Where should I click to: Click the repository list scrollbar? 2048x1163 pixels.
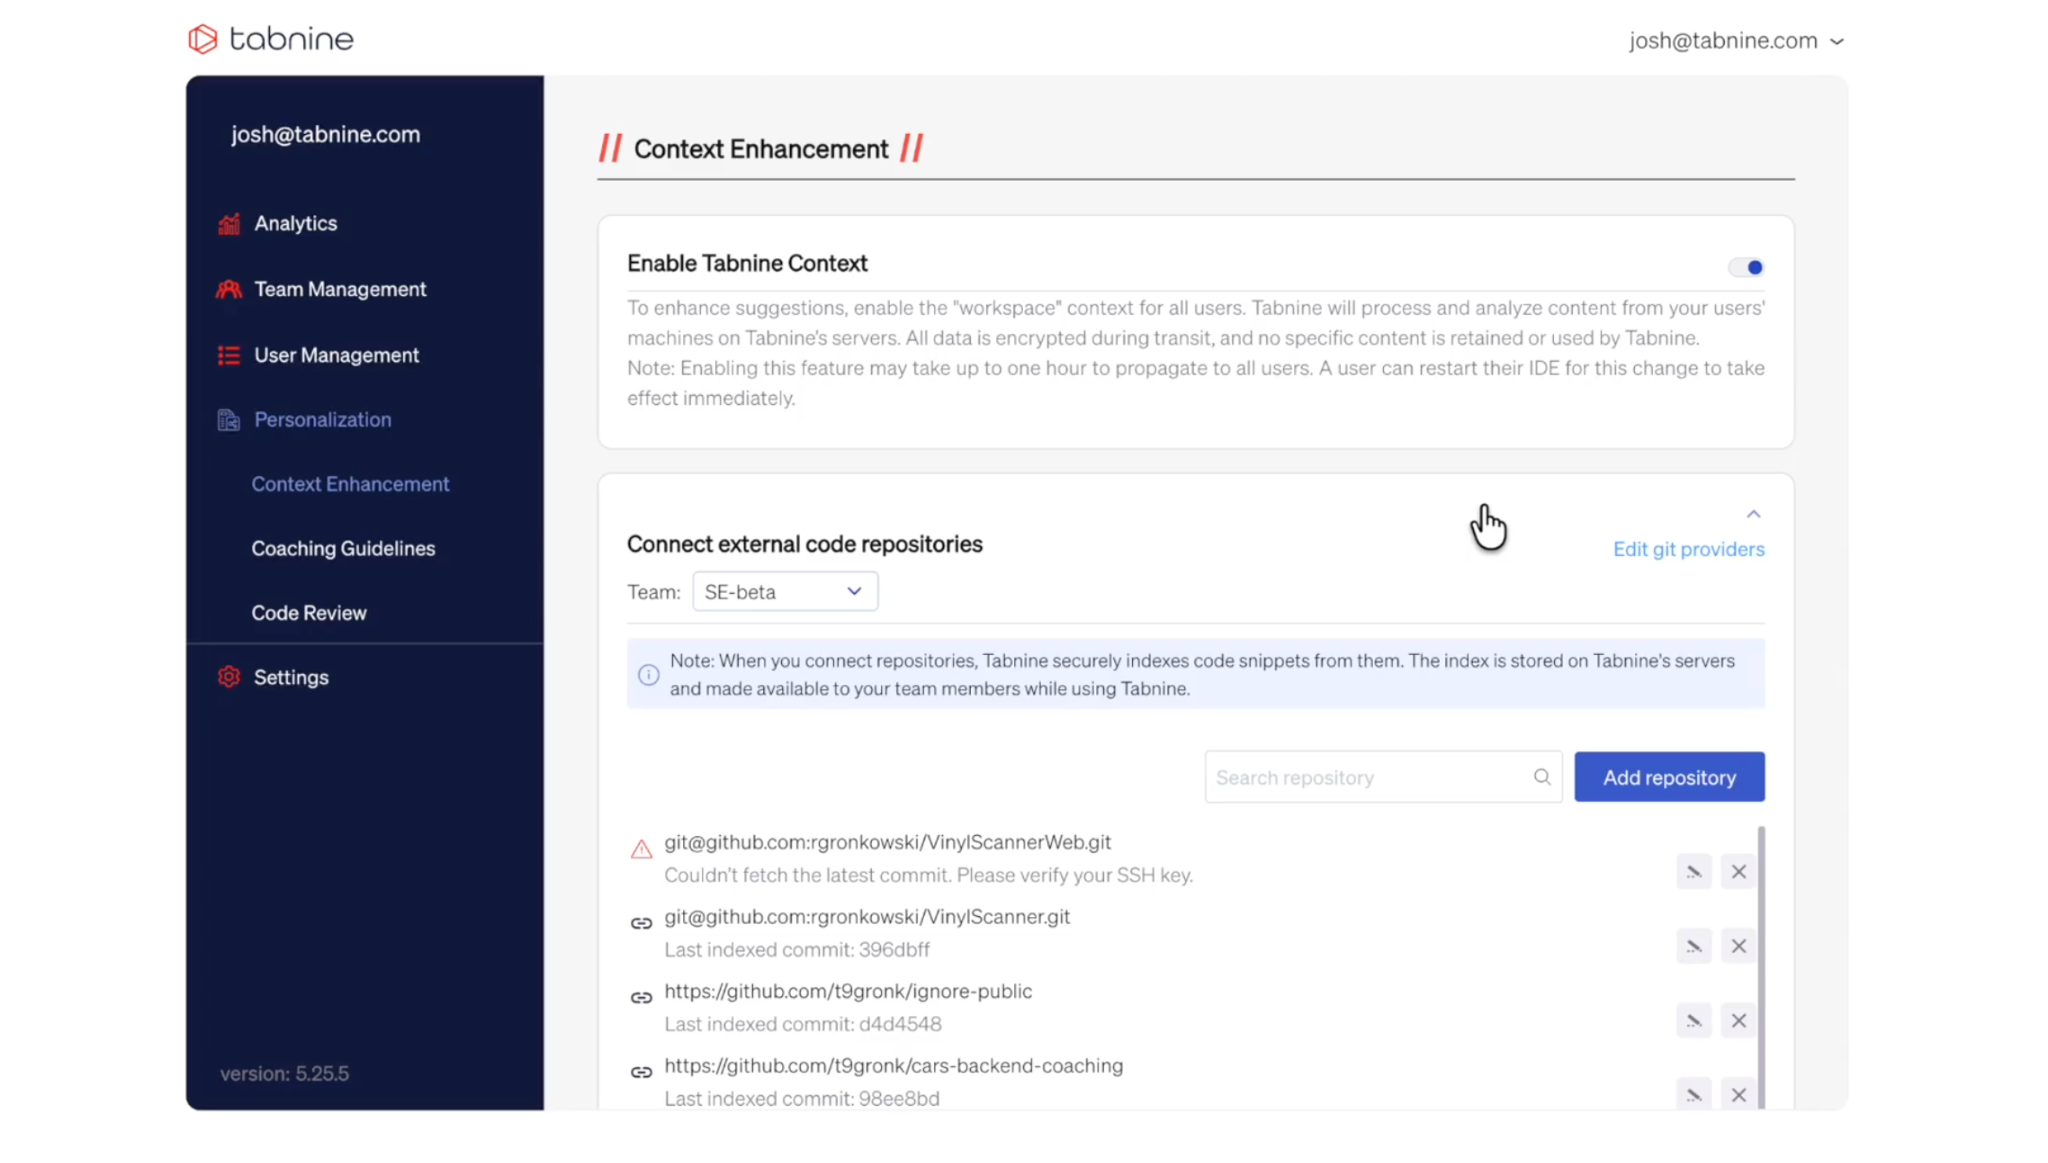point(1761,967)
